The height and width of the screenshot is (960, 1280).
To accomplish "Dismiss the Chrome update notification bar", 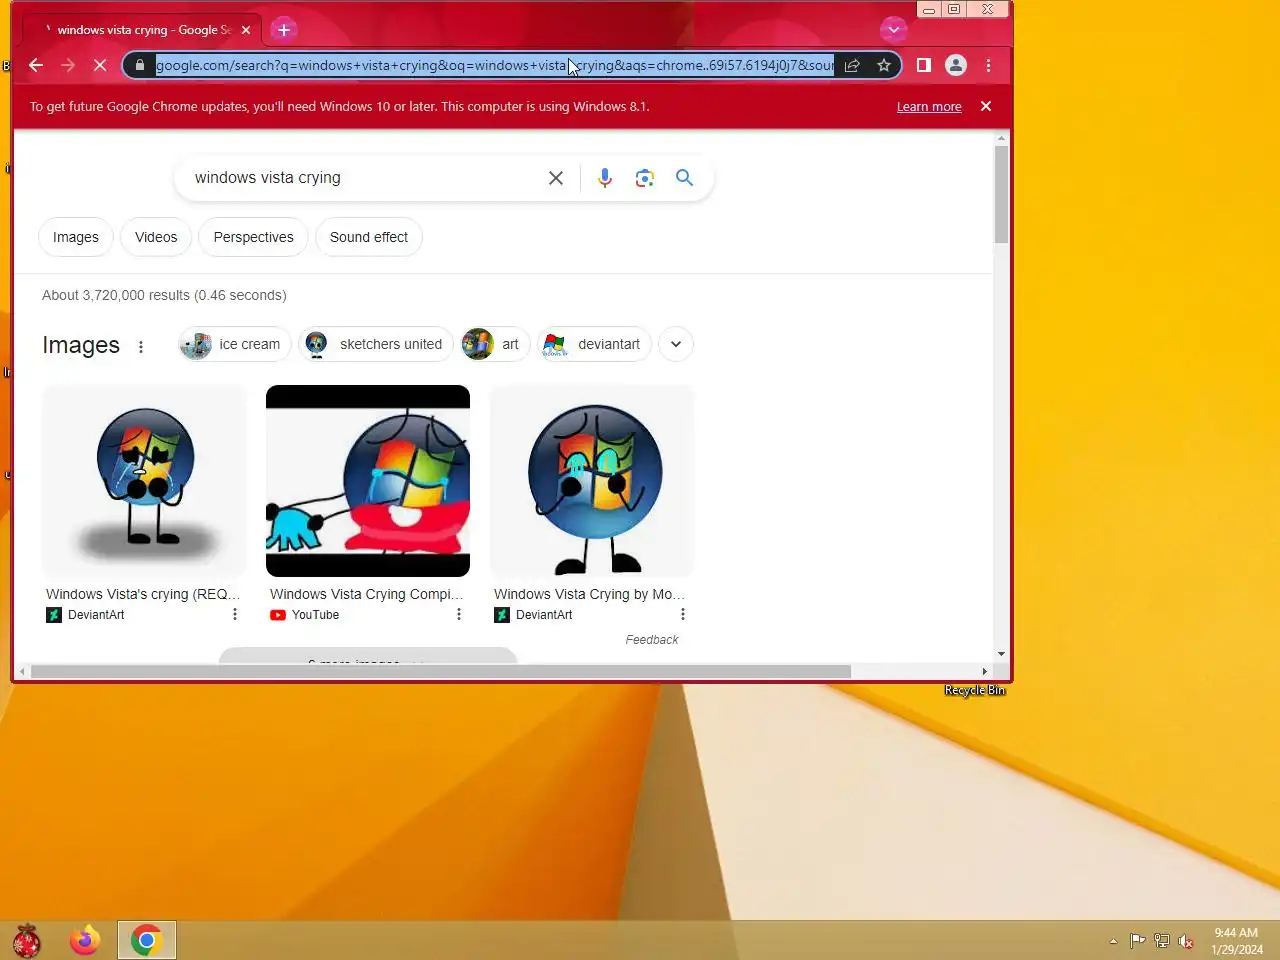I will (986, 106).
